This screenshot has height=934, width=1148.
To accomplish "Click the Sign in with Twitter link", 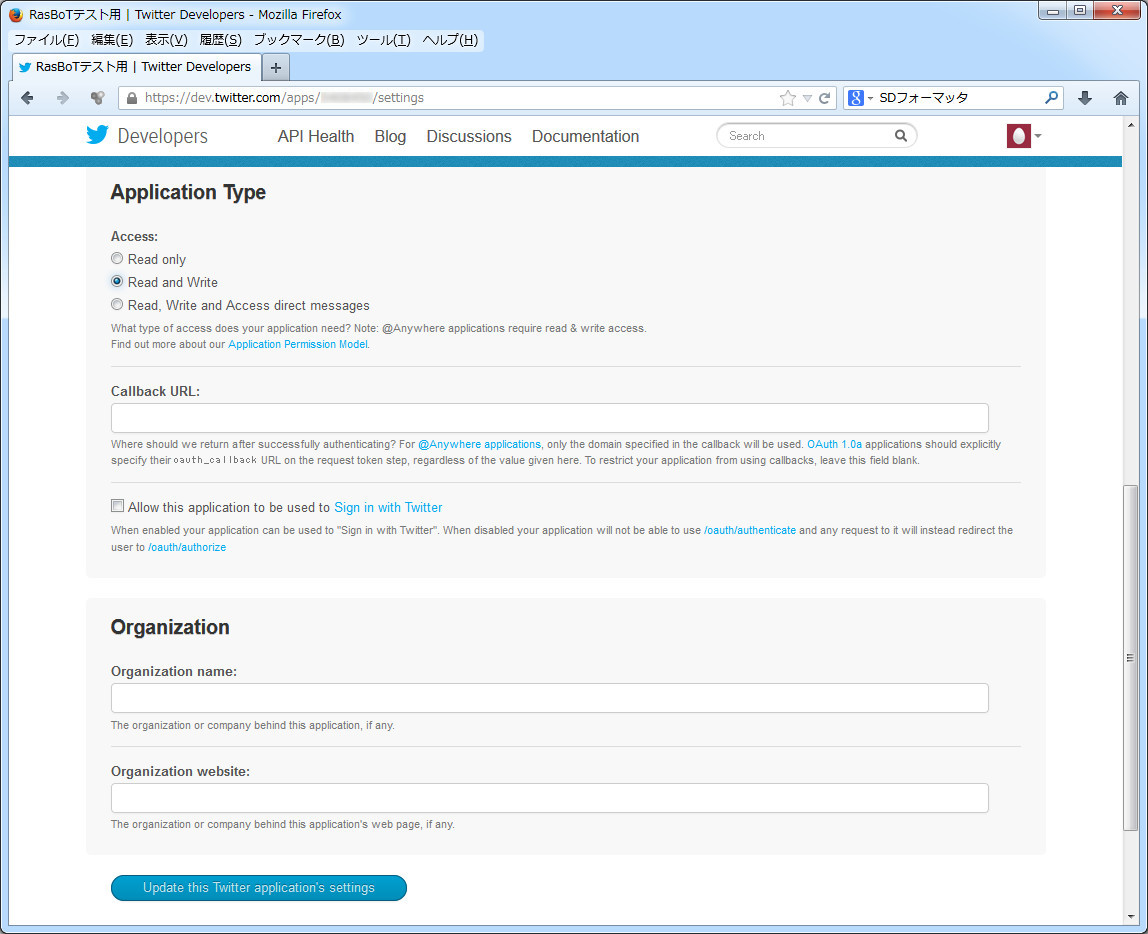I will point(388,507).
